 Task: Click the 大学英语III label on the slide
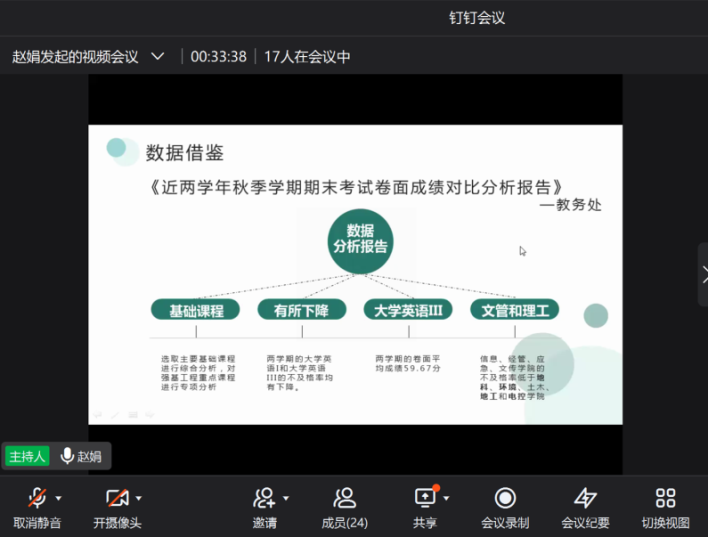[408, 310]
